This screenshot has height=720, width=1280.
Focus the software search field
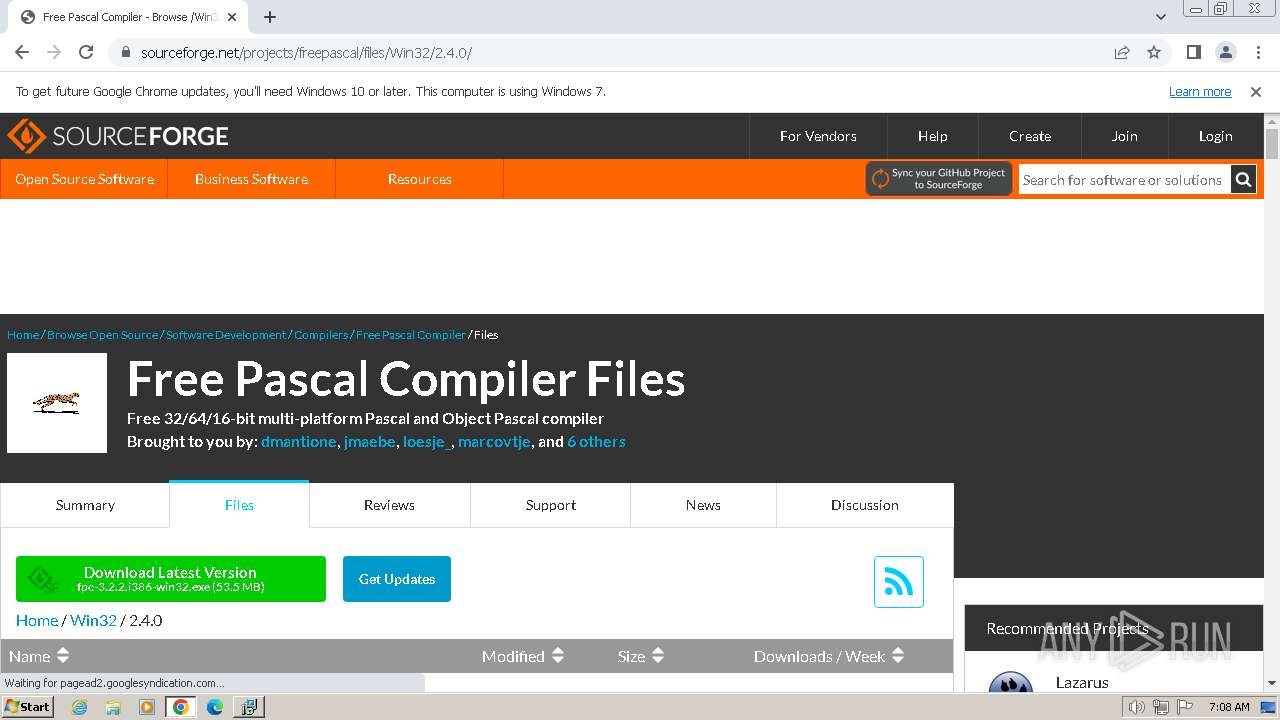point(1124,180)
